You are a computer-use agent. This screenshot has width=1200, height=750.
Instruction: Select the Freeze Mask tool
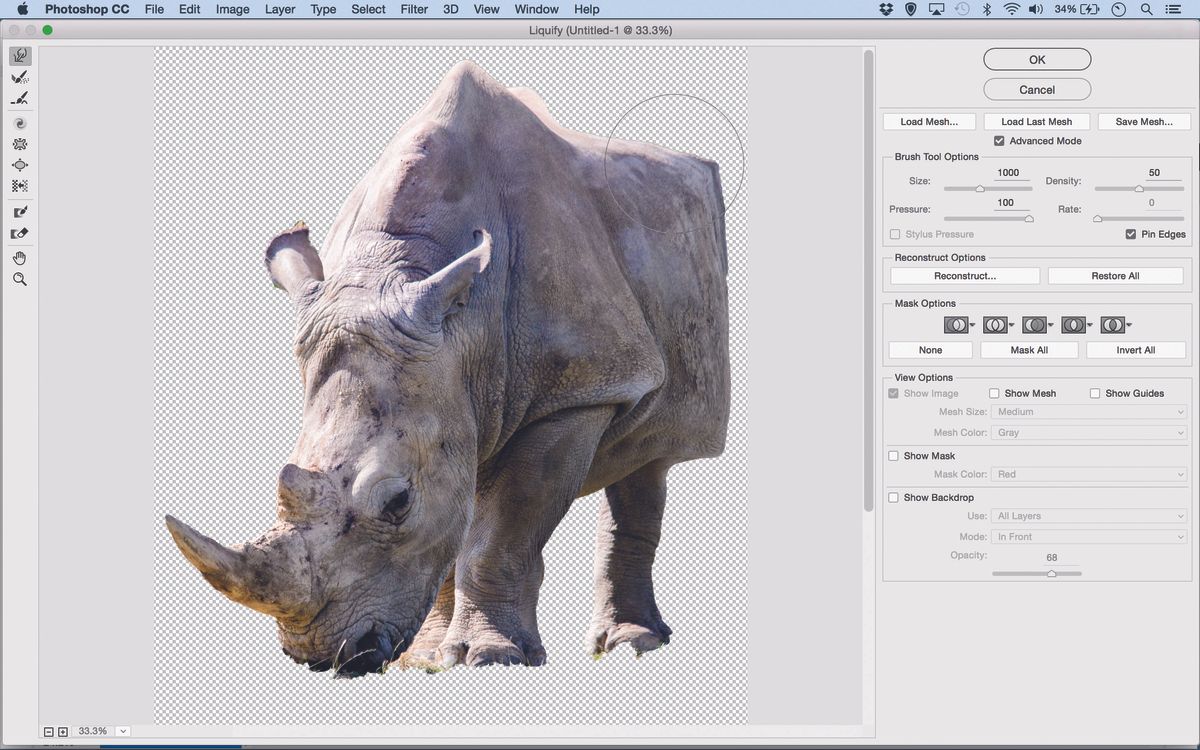click(20, 211)
